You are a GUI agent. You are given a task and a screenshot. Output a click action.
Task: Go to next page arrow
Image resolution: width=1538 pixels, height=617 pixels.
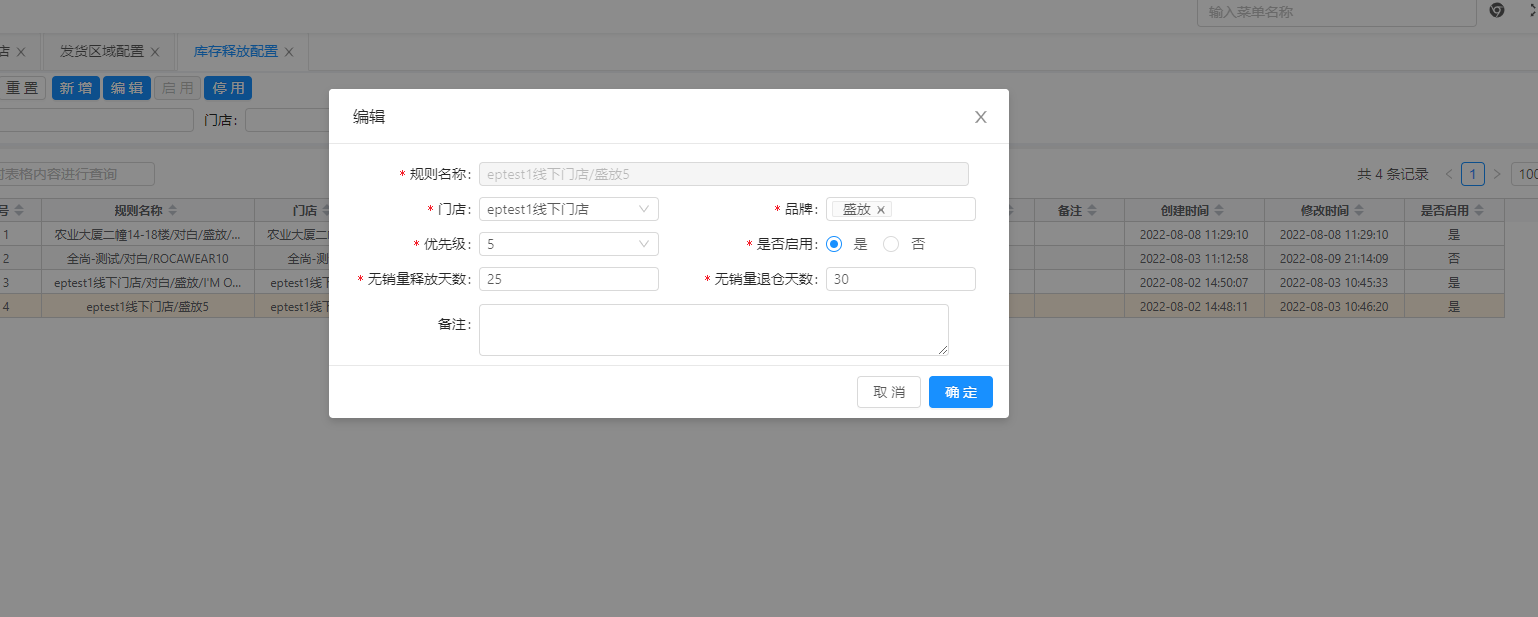click(x=1497, y=174)
